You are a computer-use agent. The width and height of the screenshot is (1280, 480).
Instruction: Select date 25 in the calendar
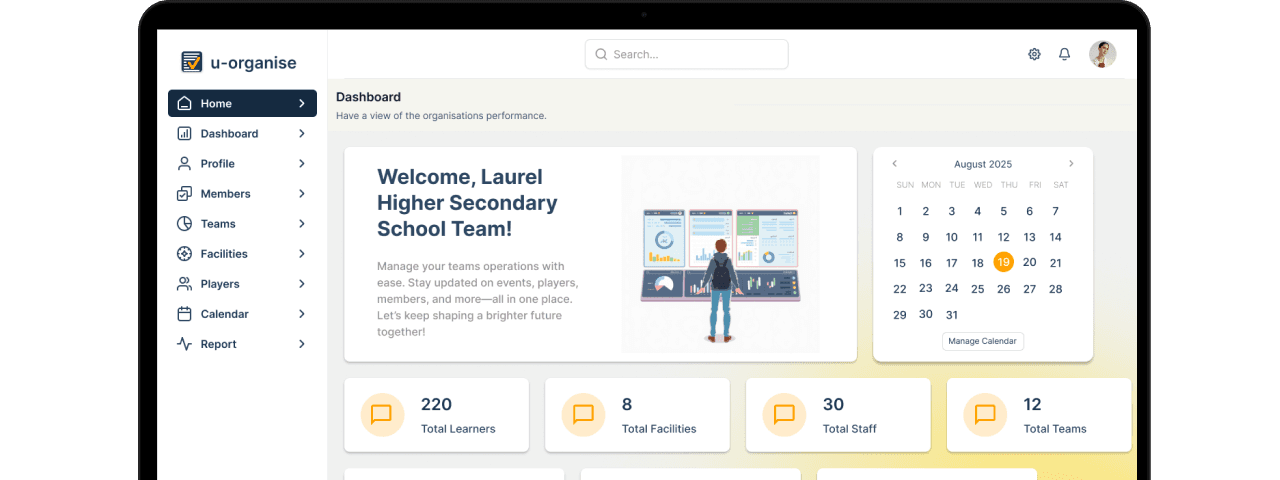pyautogui.click(x=977, y=288)
